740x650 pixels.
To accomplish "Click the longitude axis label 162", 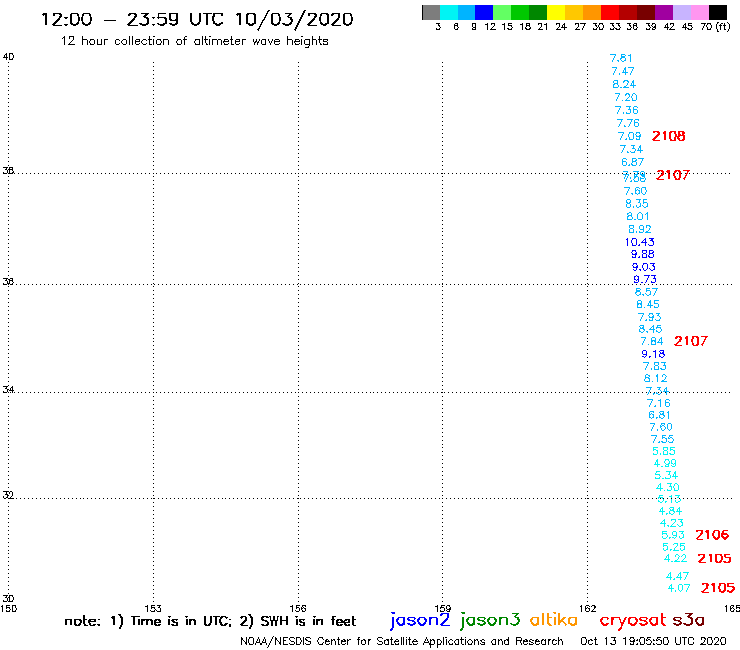I will 588,608.
